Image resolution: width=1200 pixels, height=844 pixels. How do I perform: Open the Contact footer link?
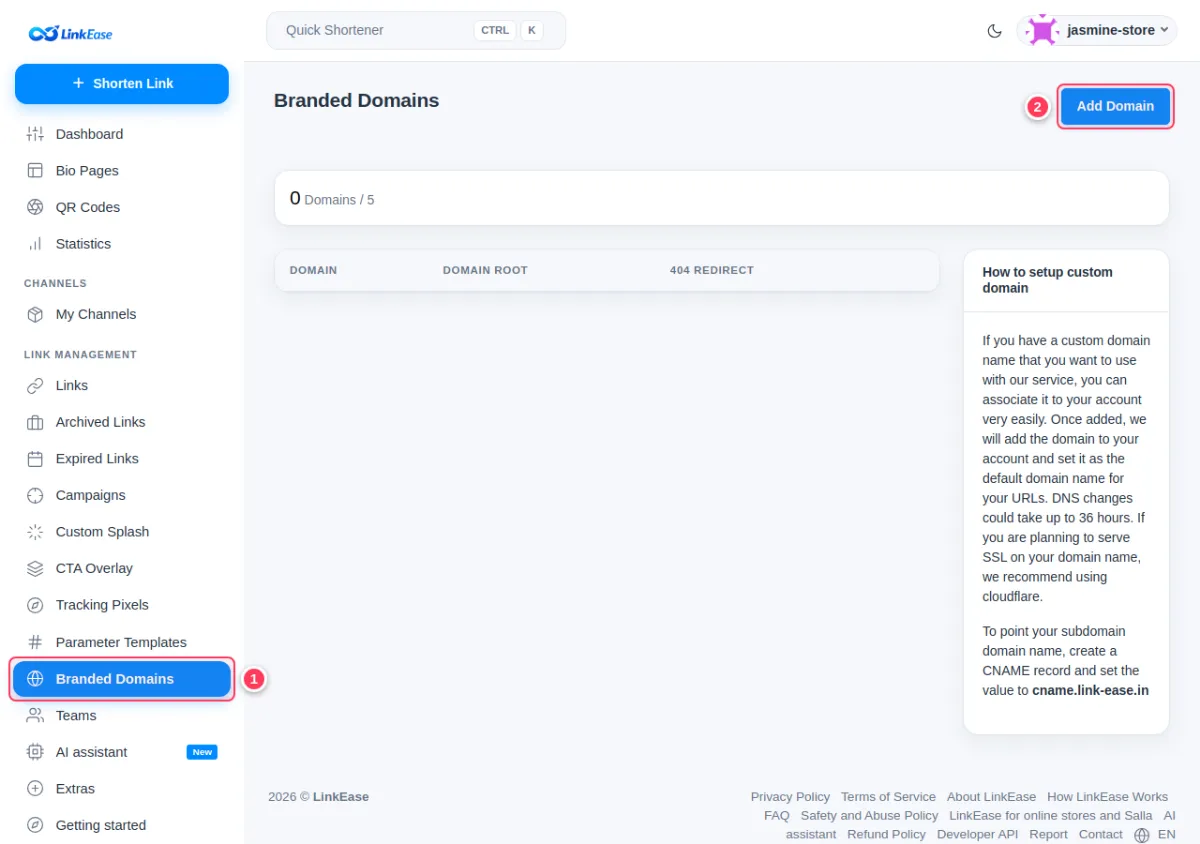[x=1100, y=835]
